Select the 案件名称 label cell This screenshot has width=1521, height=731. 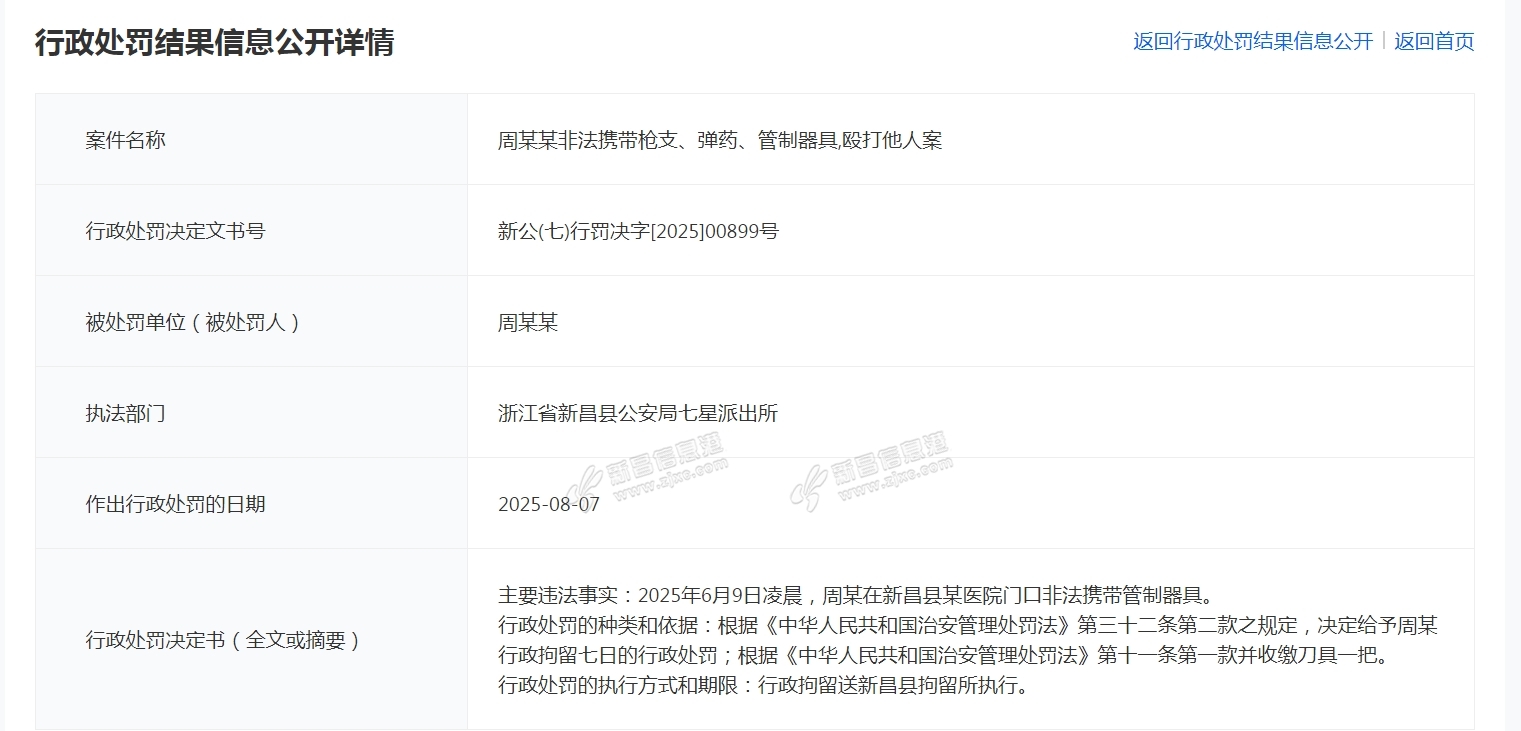126,140
